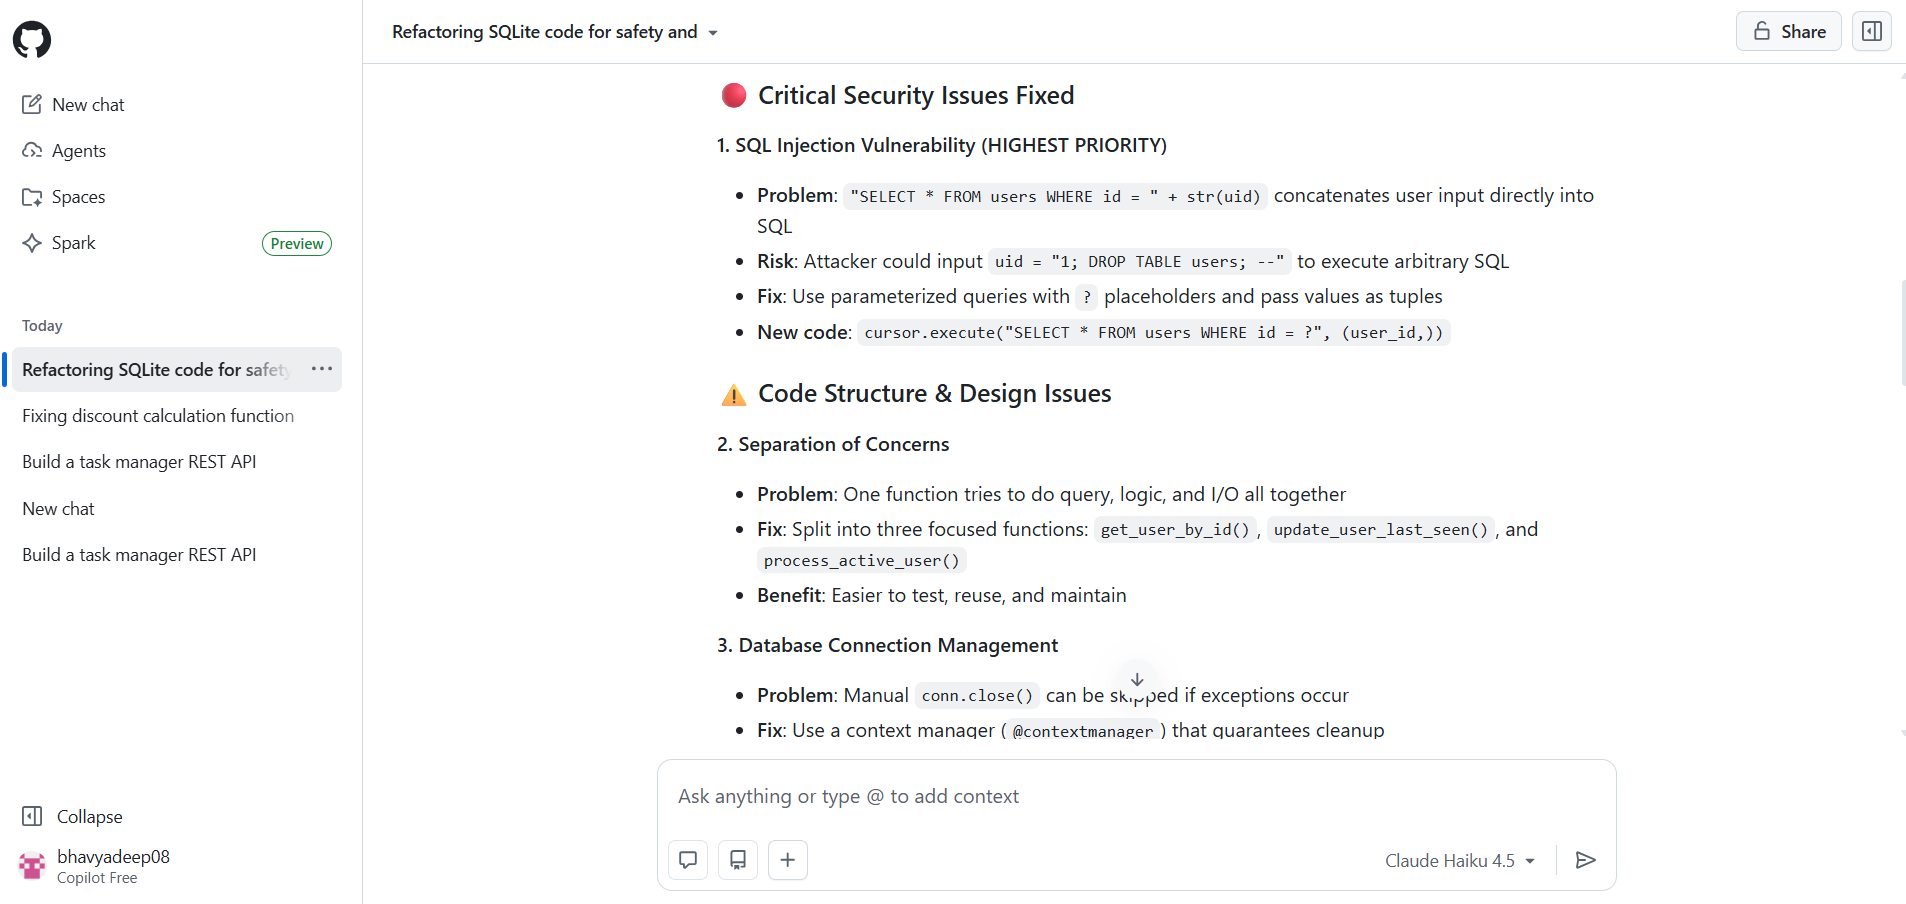
Task: Open the Claude Haiku 4.5 model dropdown
Action: 1459,859
